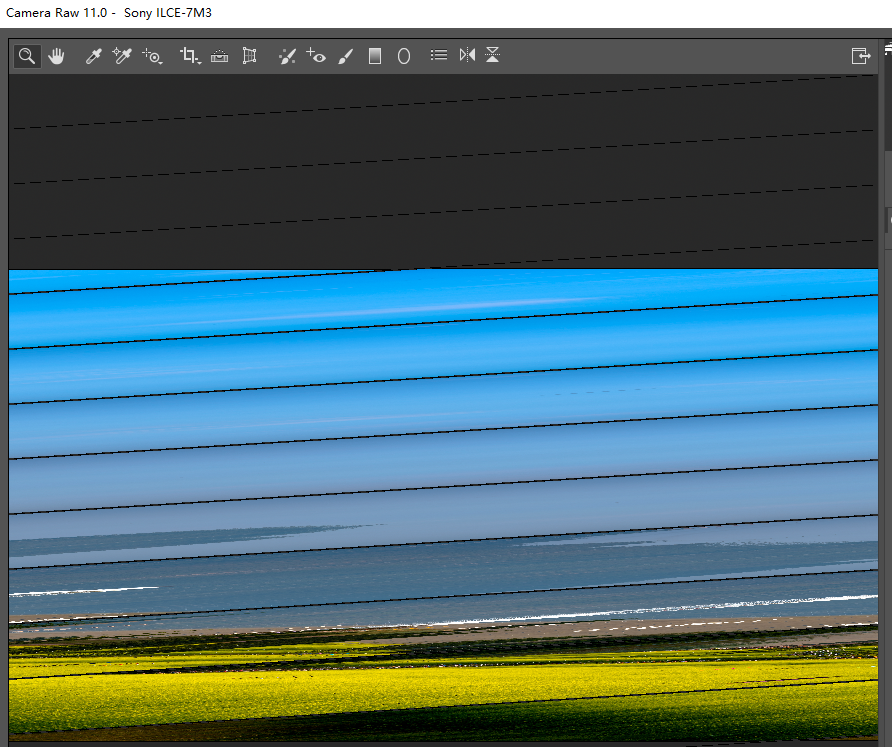This screenshot has height=747, width=892.
Task: Pick the Spot Removal tool
Action: (x=287, y=56)
